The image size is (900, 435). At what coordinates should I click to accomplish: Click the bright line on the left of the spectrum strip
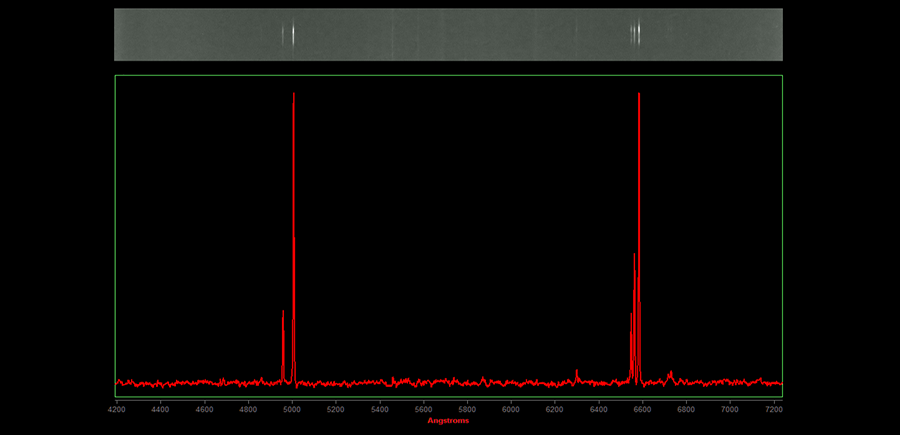(292, 34)
